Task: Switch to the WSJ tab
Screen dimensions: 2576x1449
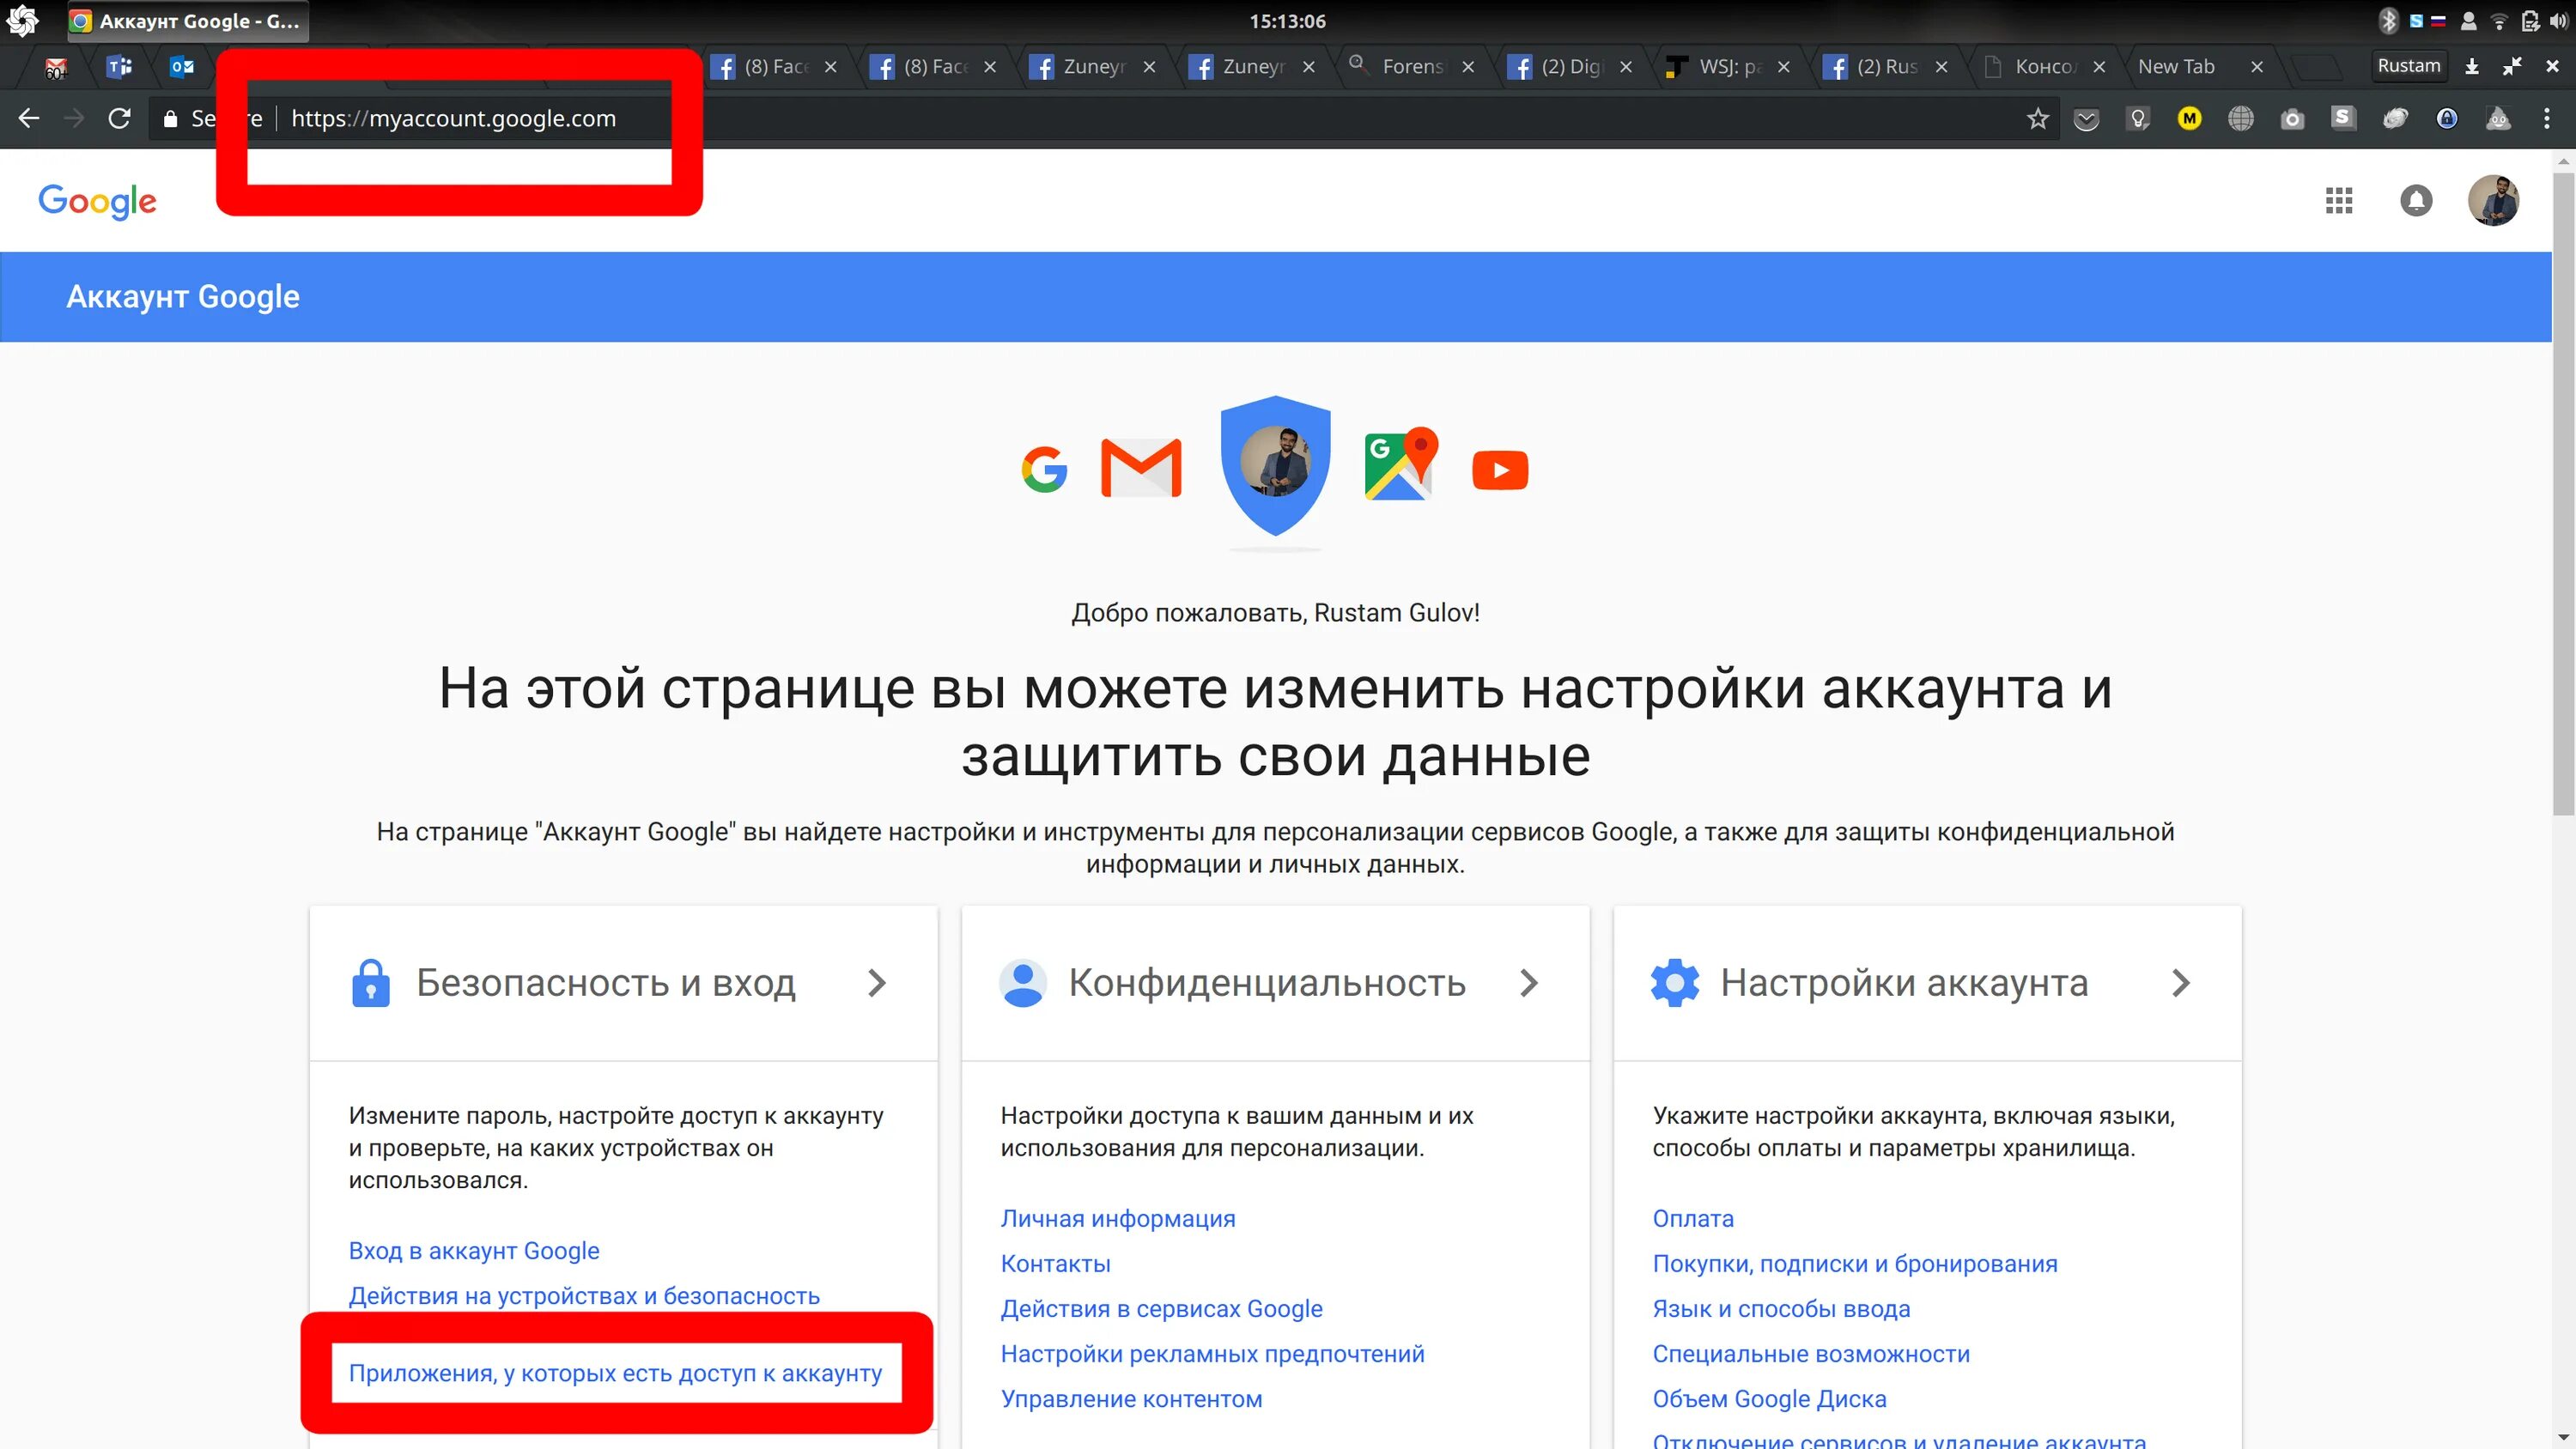Action: pyautogui.click(x=1718, y=66)
